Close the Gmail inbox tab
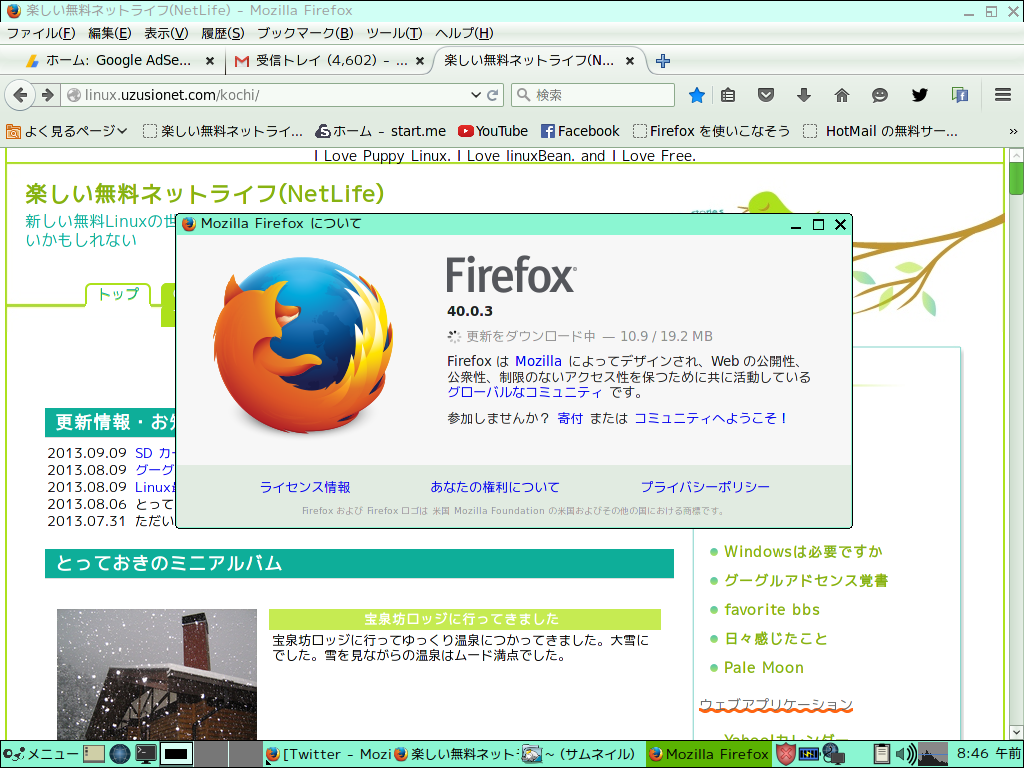The image size is (1024, 768). click(420, 61)
